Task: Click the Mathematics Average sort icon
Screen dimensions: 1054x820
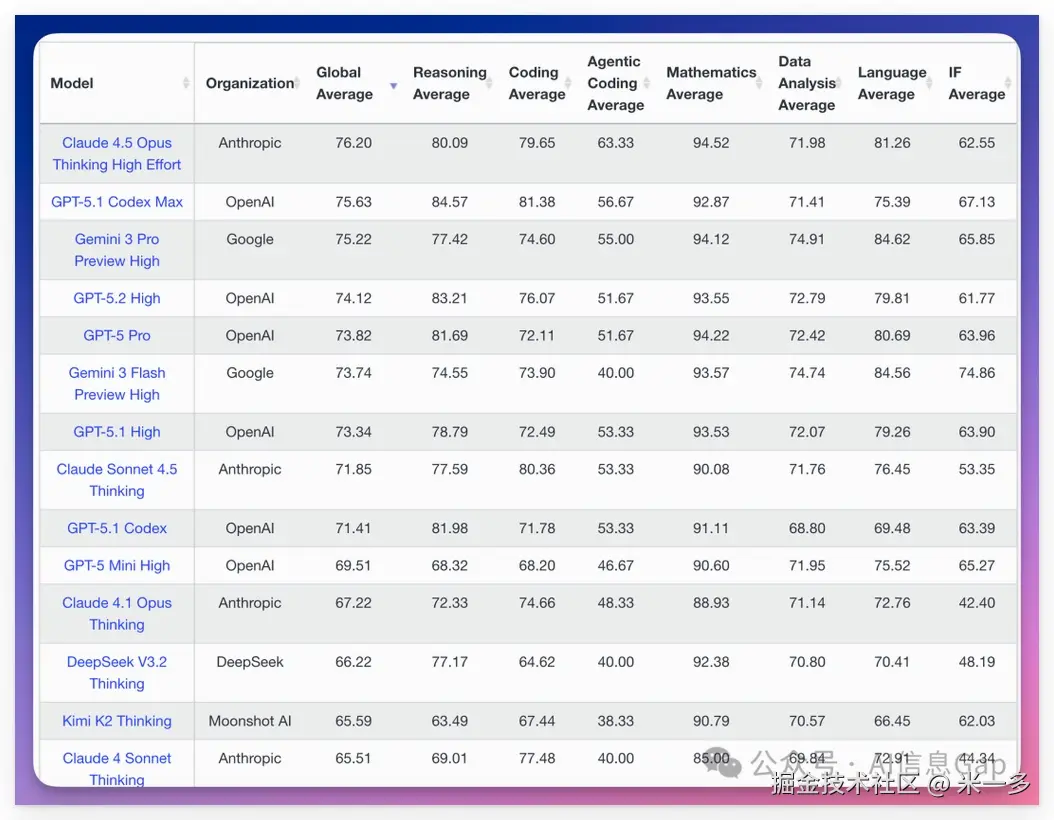Action: coord(760,83)
